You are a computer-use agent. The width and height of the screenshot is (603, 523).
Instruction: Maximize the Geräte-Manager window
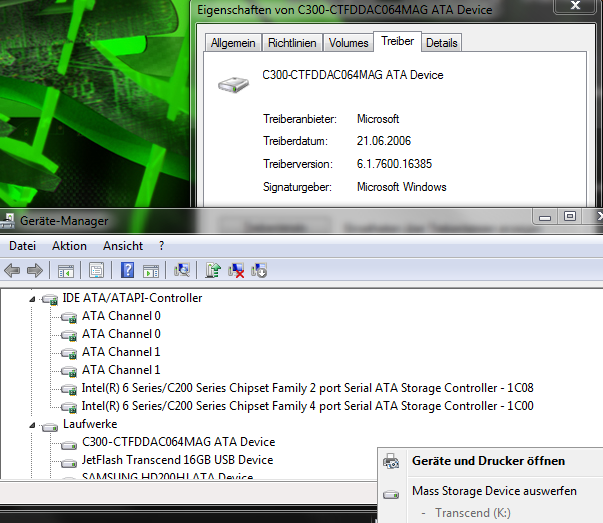[x=570, y=217]
